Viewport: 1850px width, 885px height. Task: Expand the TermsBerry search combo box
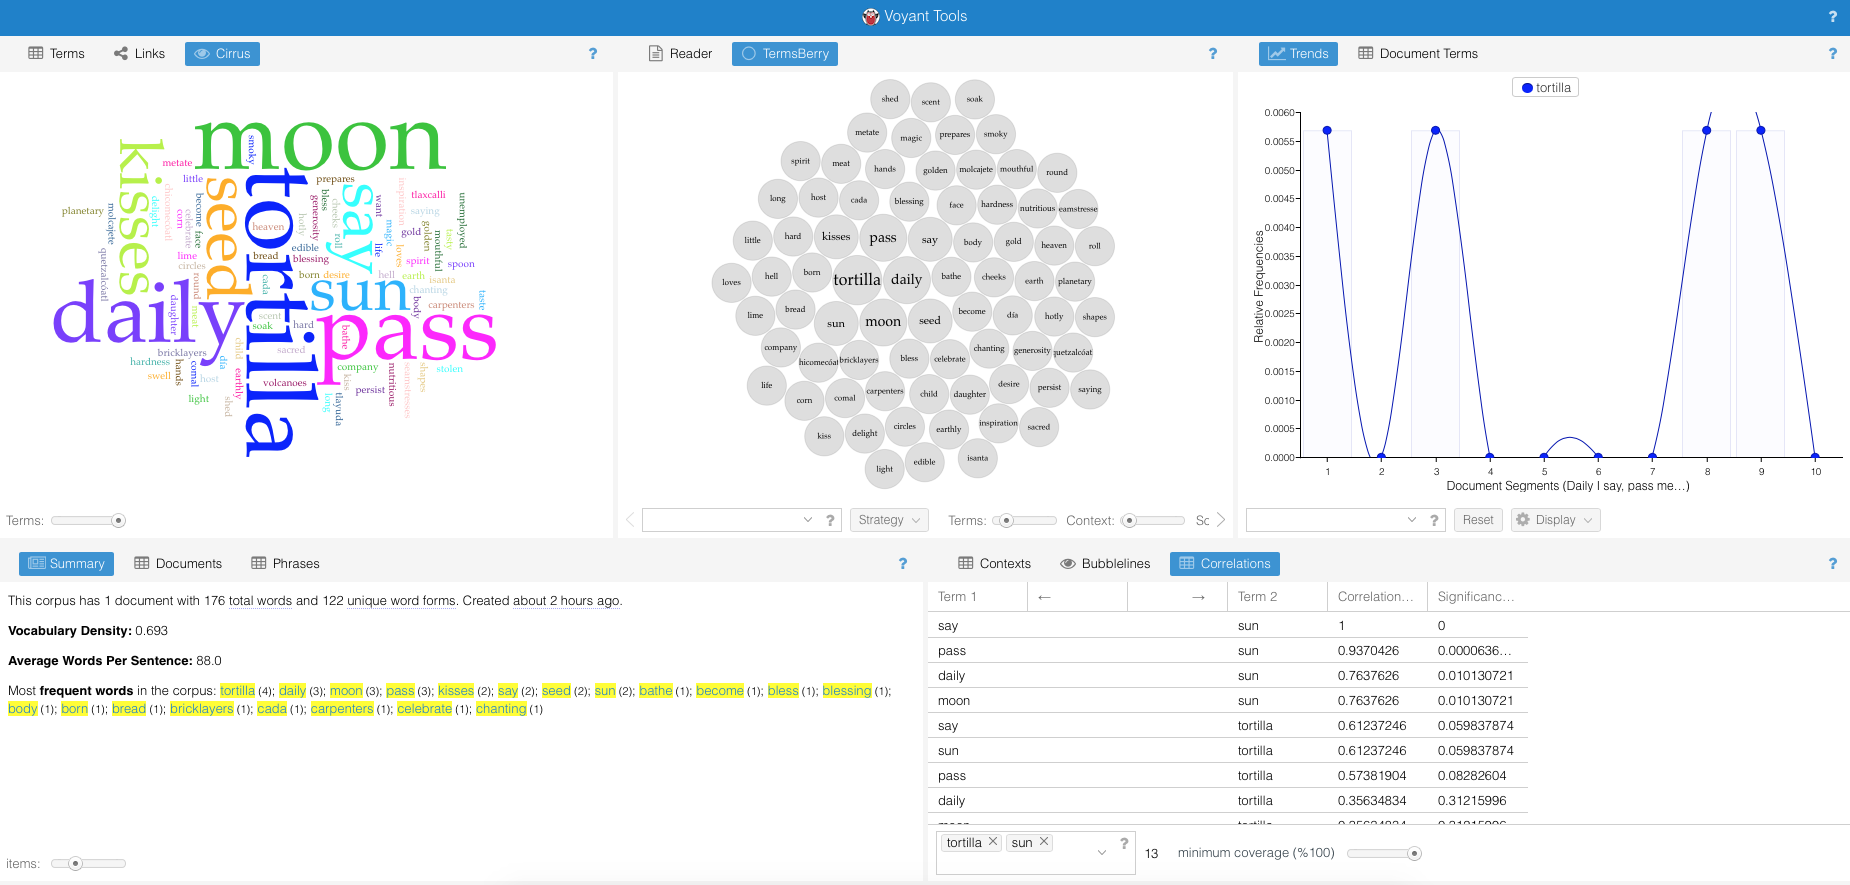click(x=808, y=520)
